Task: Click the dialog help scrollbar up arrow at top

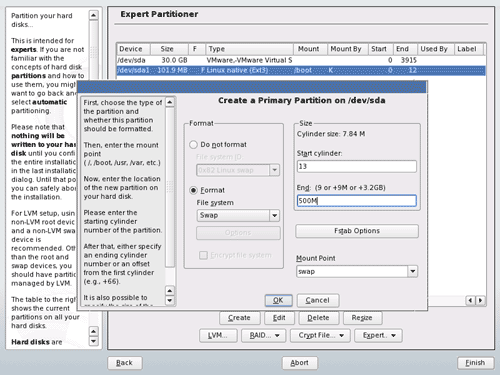Action: click(x=170, y=102)
